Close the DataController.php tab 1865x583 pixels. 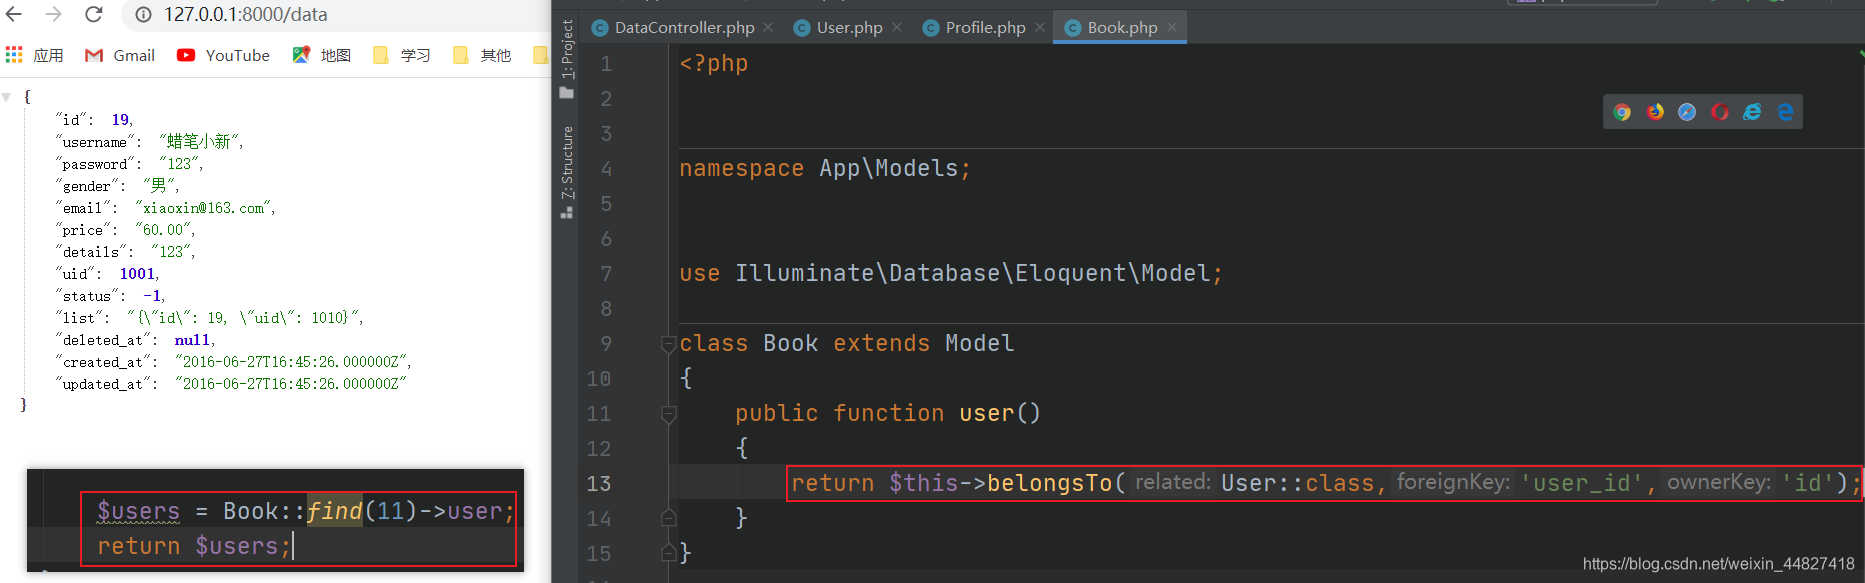[x=768, y=27]
